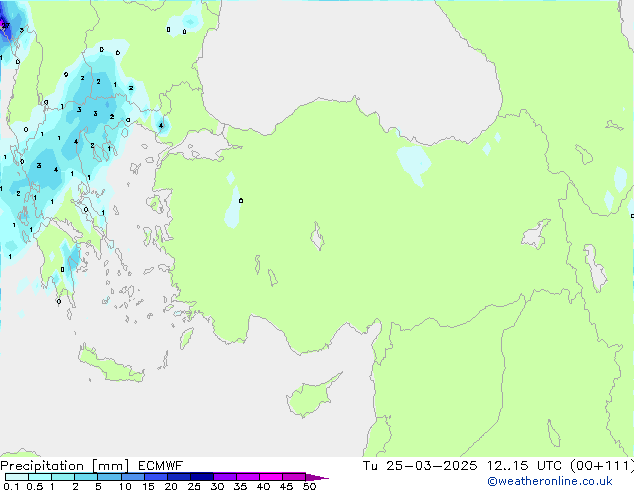Select the 2–5 mm legend color box
This screenshot has height=490, width=634.
(x=86, y=477)
